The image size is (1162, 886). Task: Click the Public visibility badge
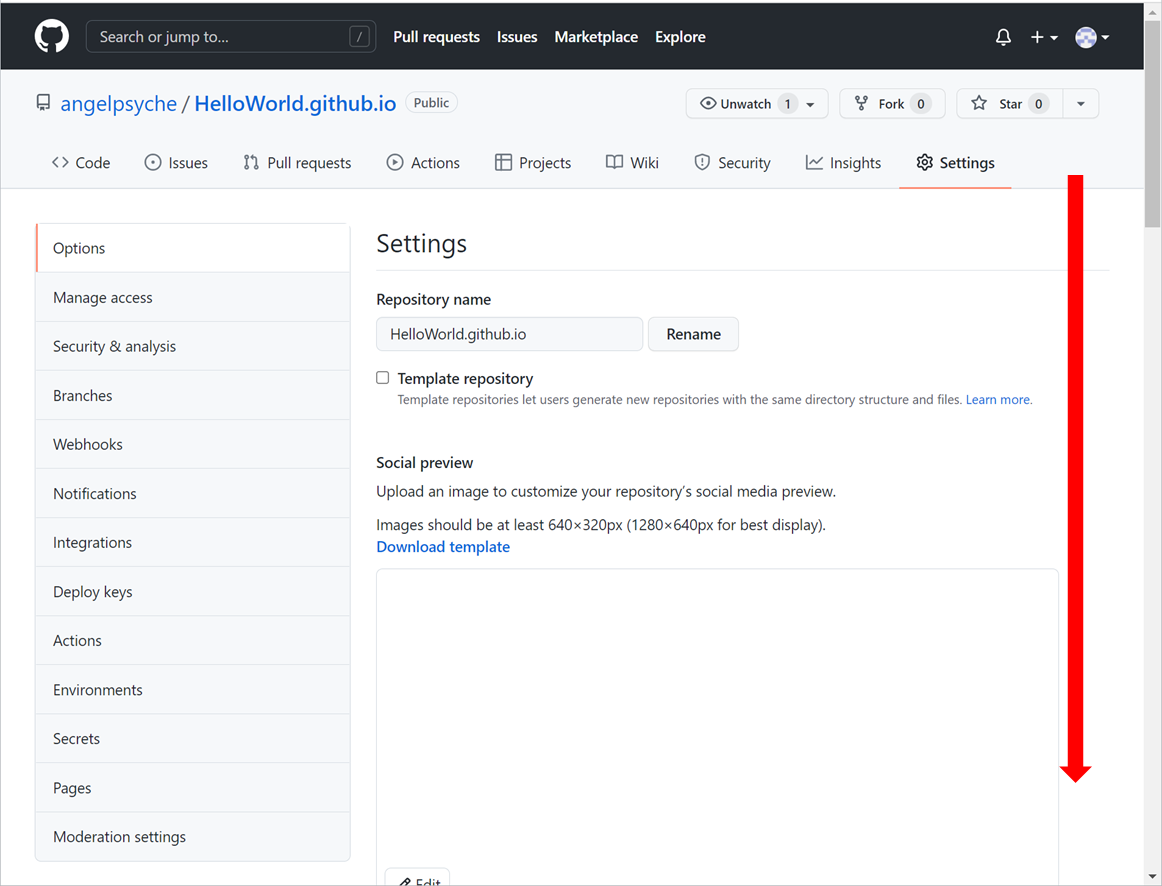431,103
